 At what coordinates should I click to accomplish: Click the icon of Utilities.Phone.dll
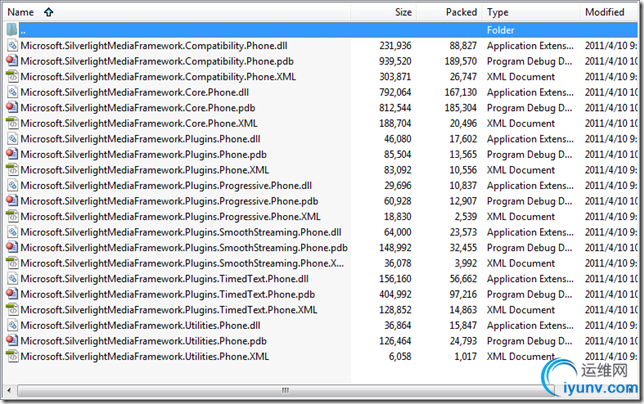click(x=12, y=326)
